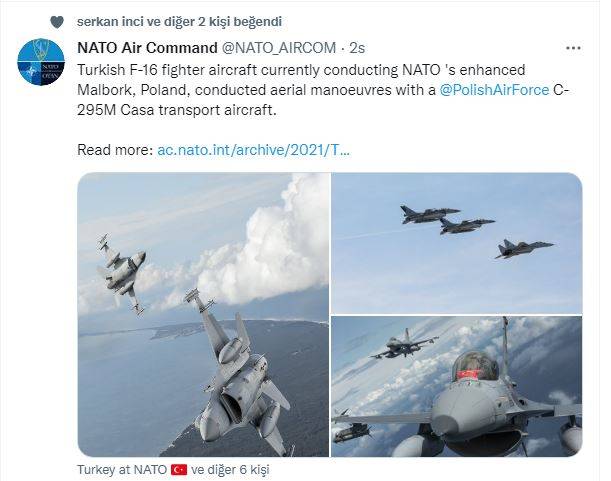Open the NATO Air Command display name
The image size is (611, 481).
pos(147,48)
